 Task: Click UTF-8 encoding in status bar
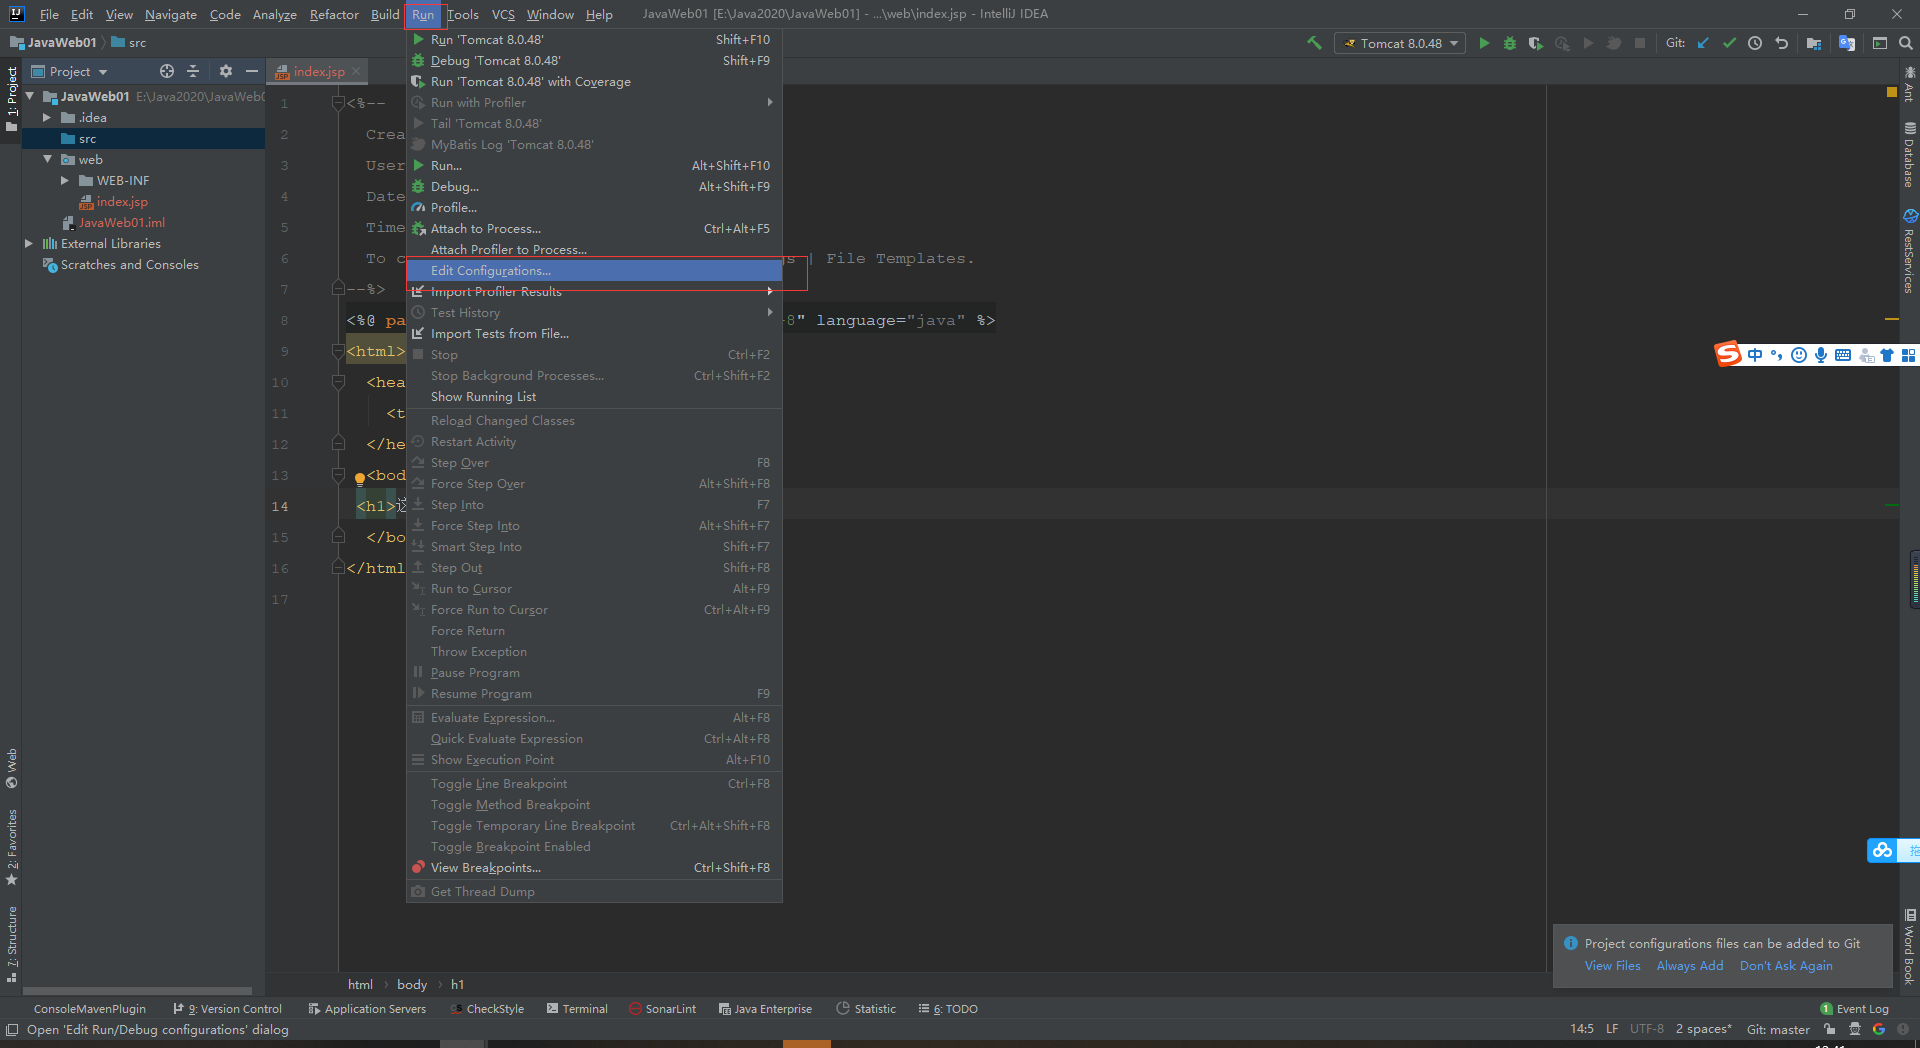(x=1647, y=1029)
